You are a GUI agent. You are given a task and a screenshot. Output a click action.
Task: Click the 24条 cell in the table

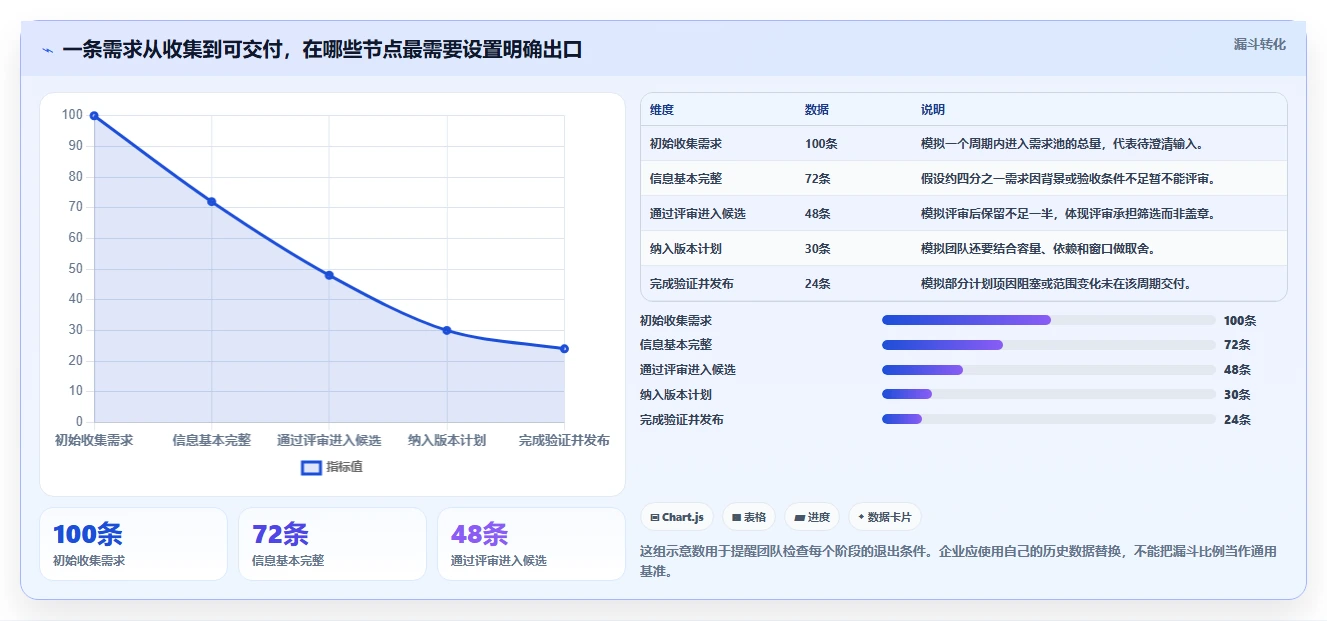tap(817, 284)
